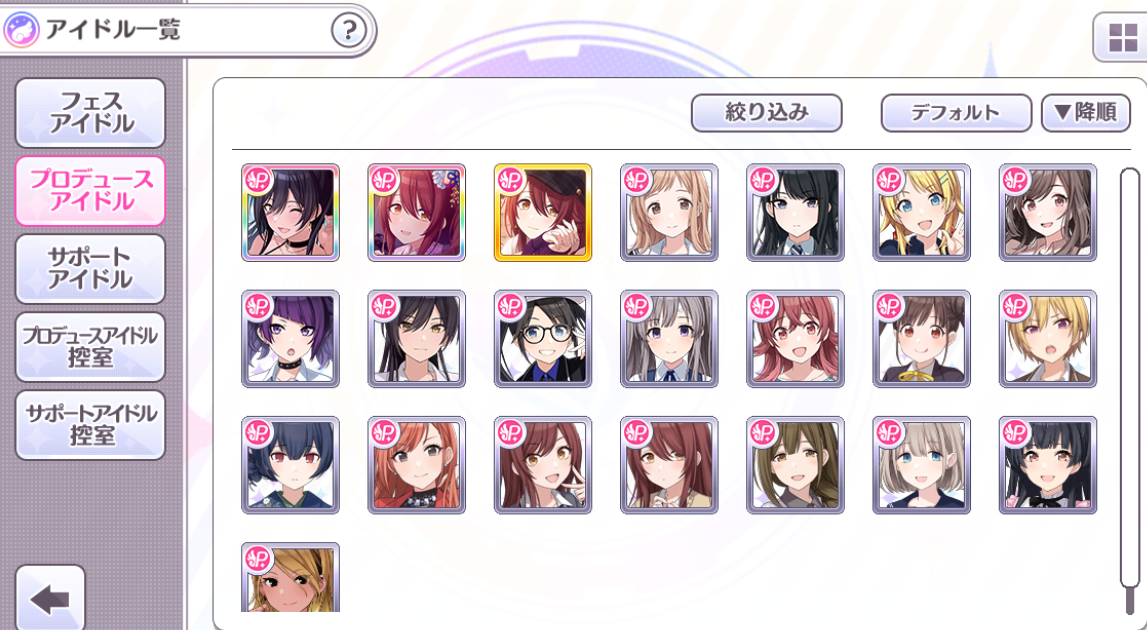The height and width of the screenshot is (630, 1147).
Task: Pick the blonde idol with blue eyes
Action: pyautogui.click(x=922, y=212)
